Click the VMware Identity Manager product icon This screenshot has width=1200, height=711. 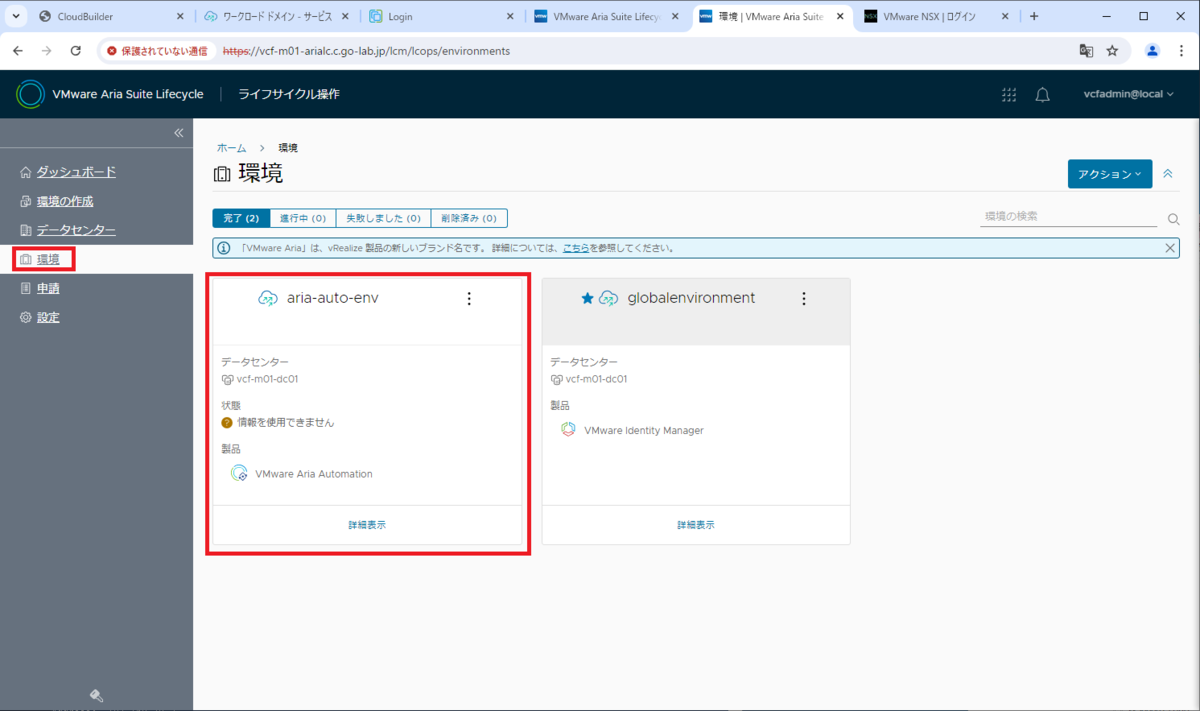pos(568,430)
